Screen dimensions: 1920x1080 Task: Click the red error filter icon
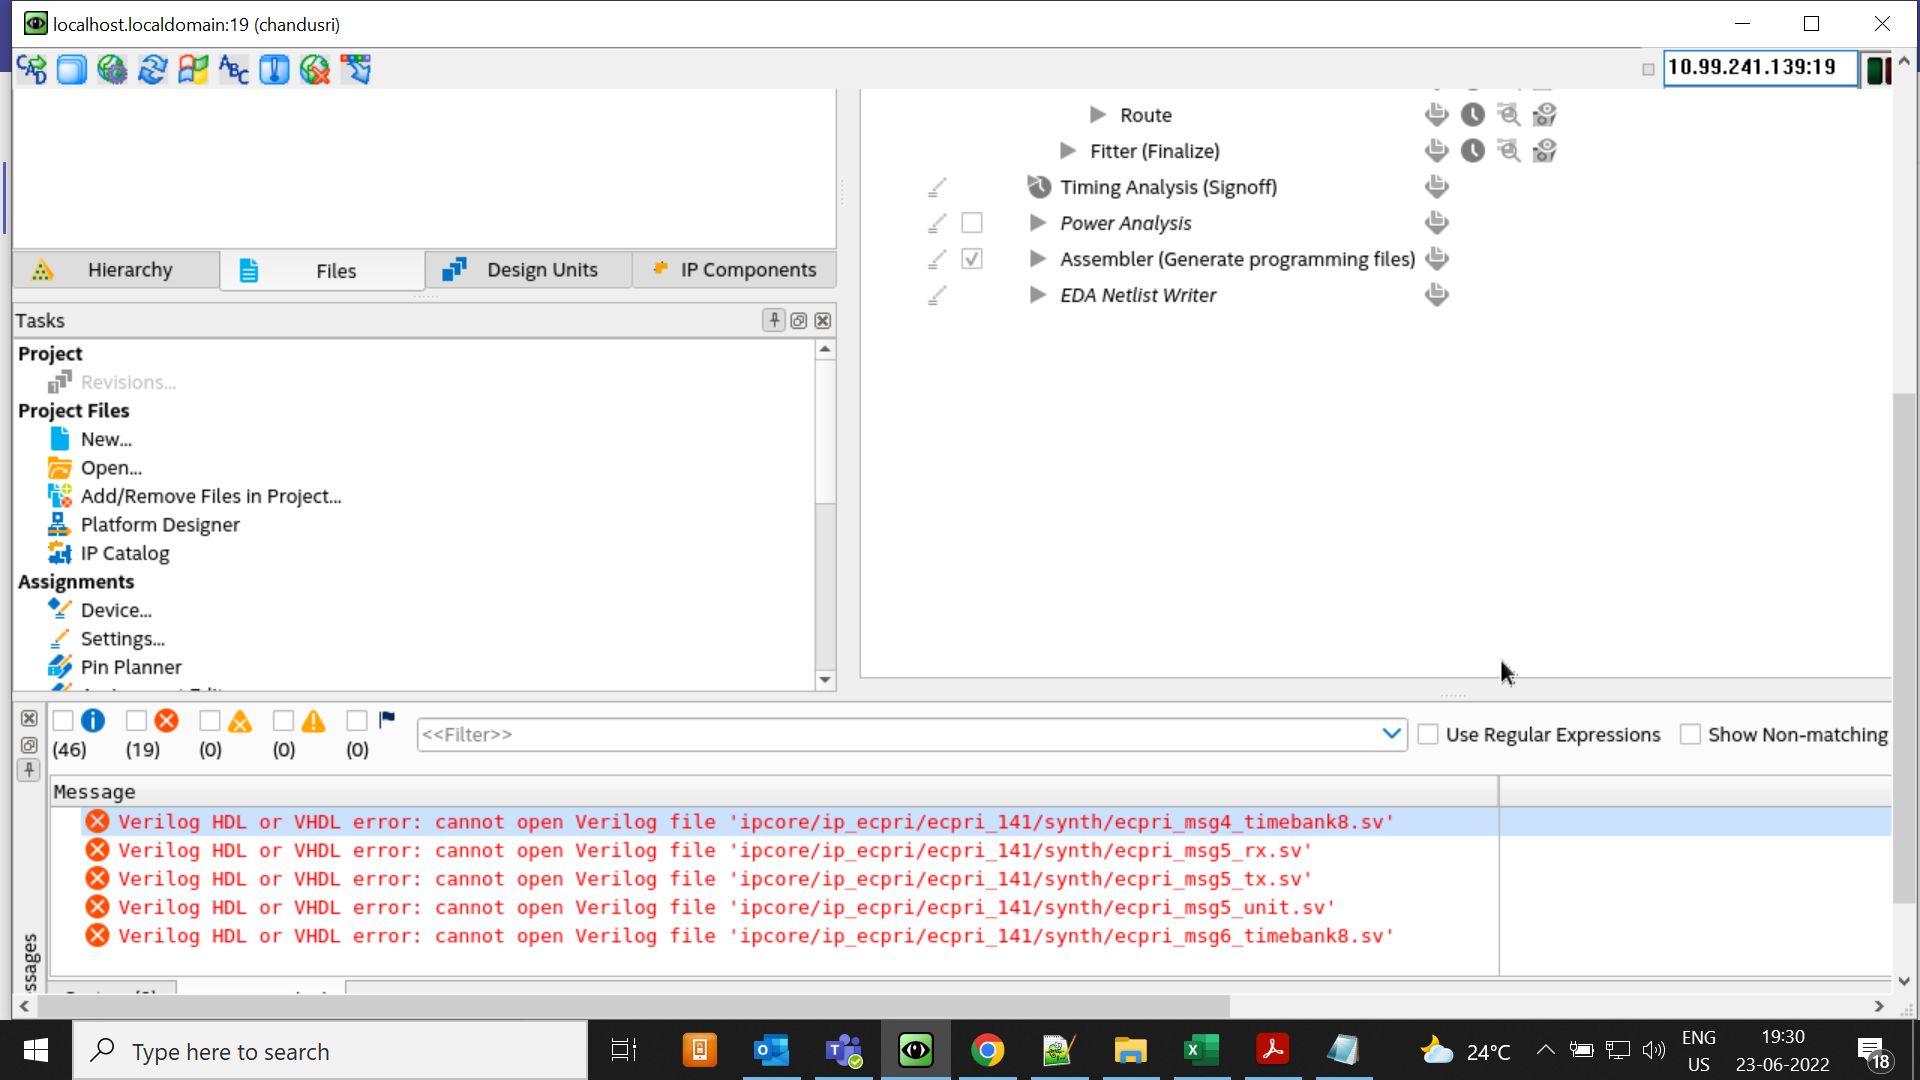tap(167, 721)
